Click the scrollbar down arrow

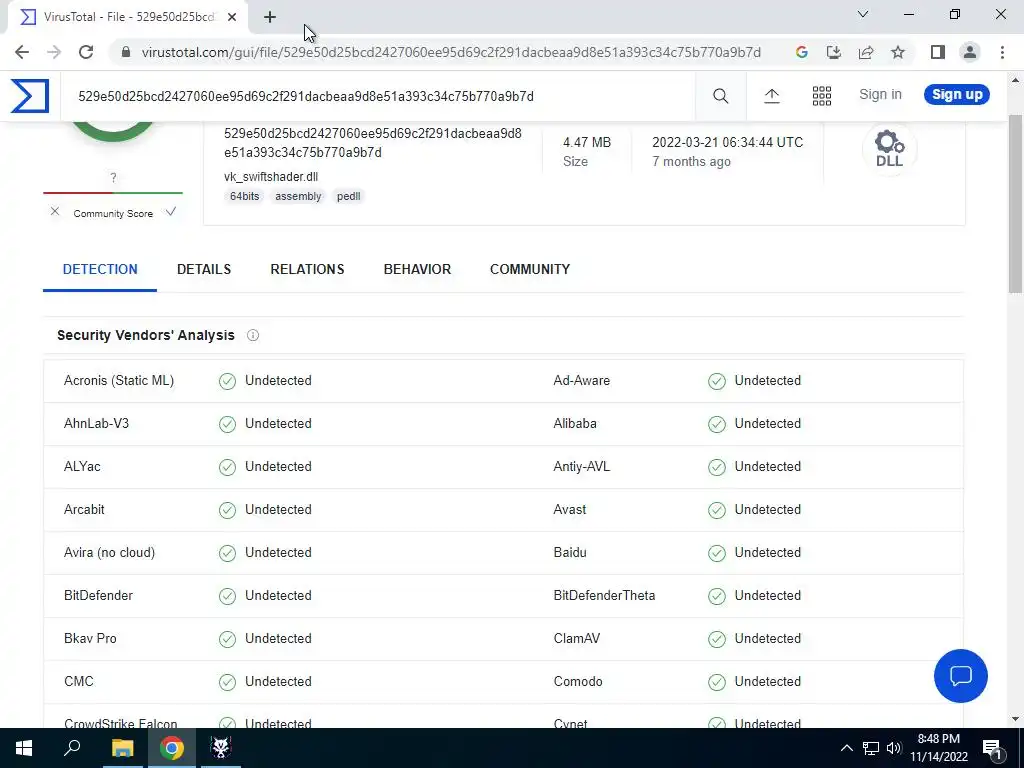1015,719
